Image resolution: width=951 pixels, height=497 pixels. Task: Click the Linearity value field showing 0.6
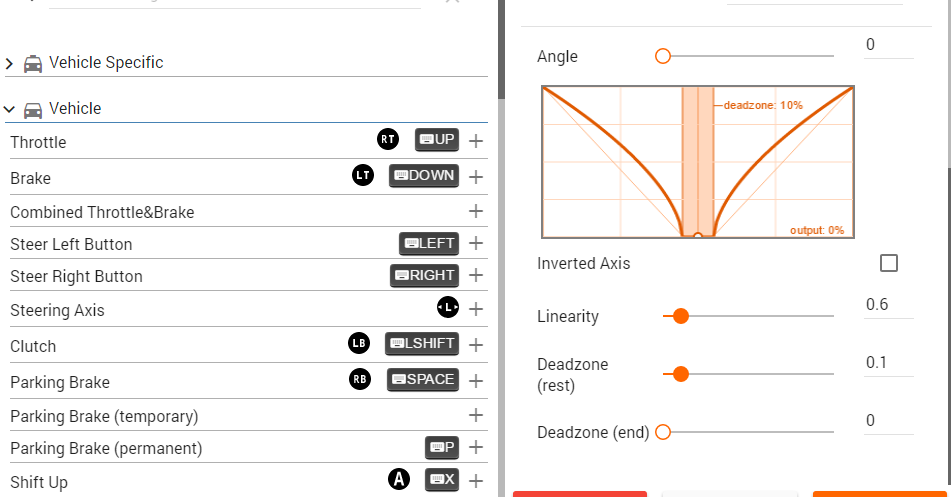[x=889, y=305]
